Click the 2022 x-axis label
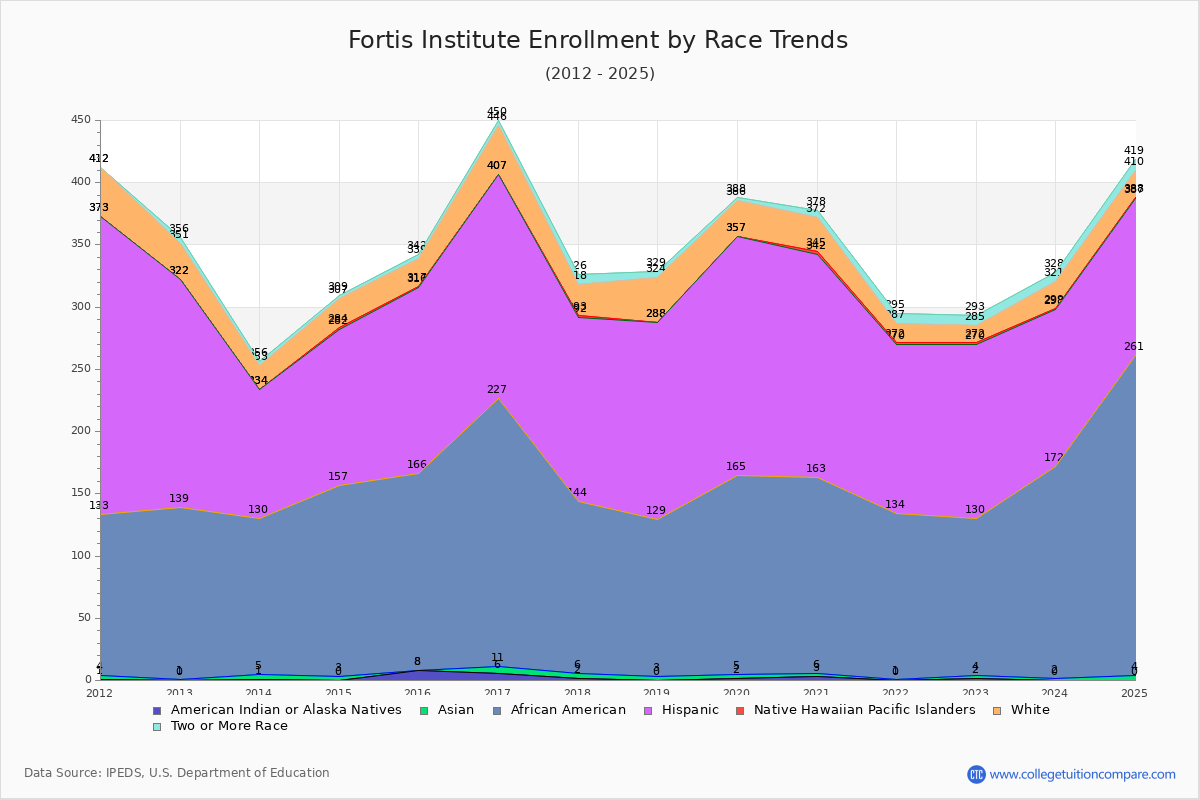 coord(895,692)
